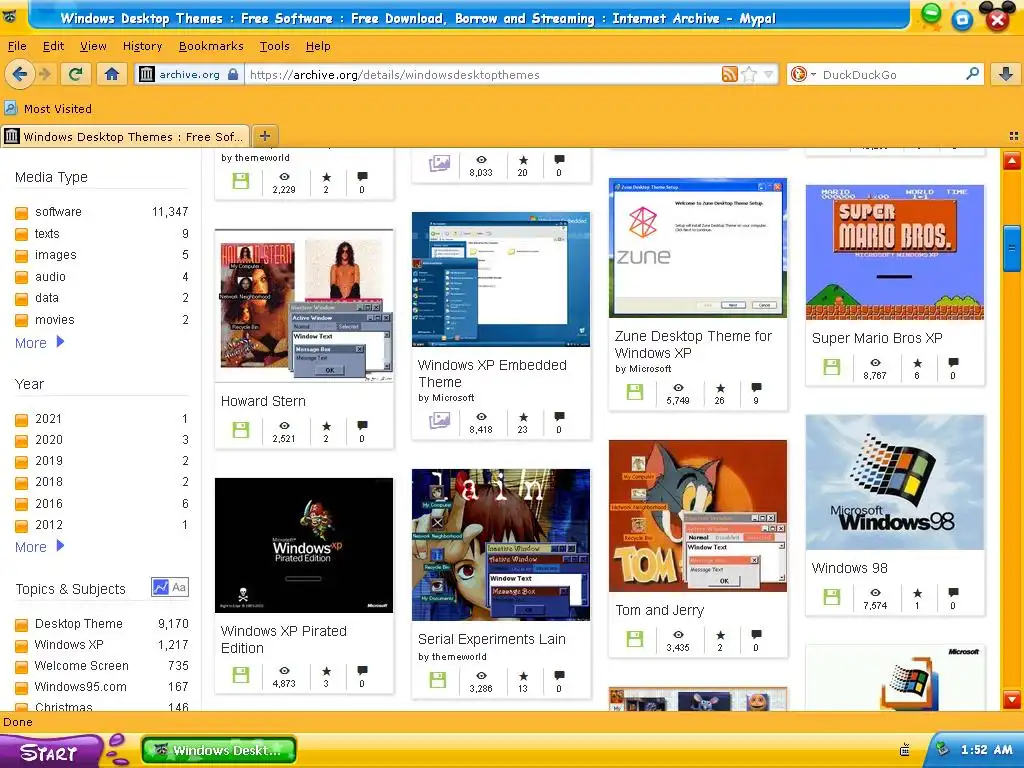
Task: Open the Tom and Jerry title link
Action: click(x=660, y=610)
